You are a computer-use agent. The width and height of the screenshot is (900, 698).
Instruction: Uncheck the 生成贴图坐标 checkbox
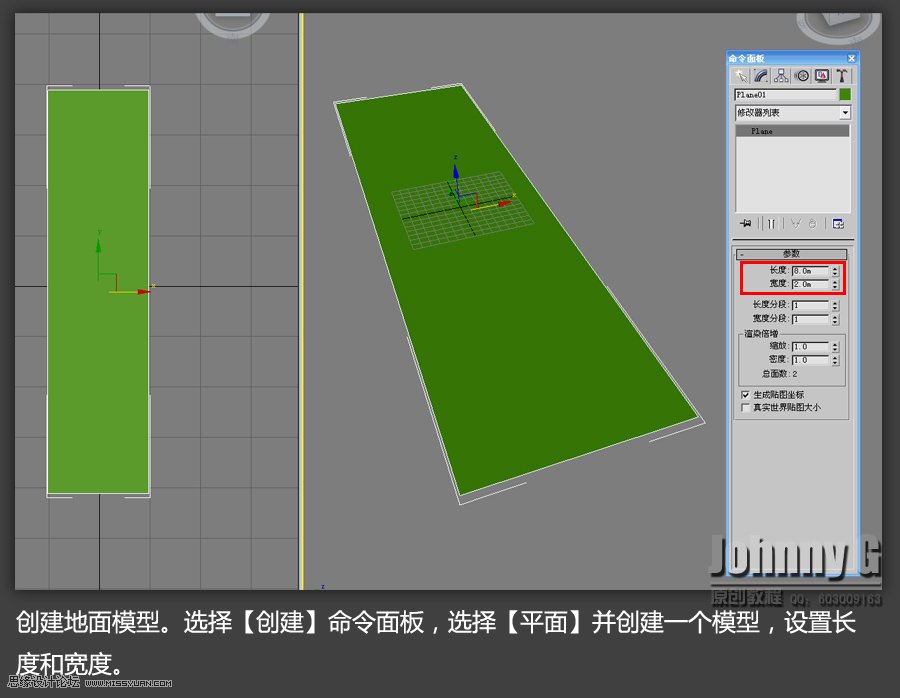point(746,394)
